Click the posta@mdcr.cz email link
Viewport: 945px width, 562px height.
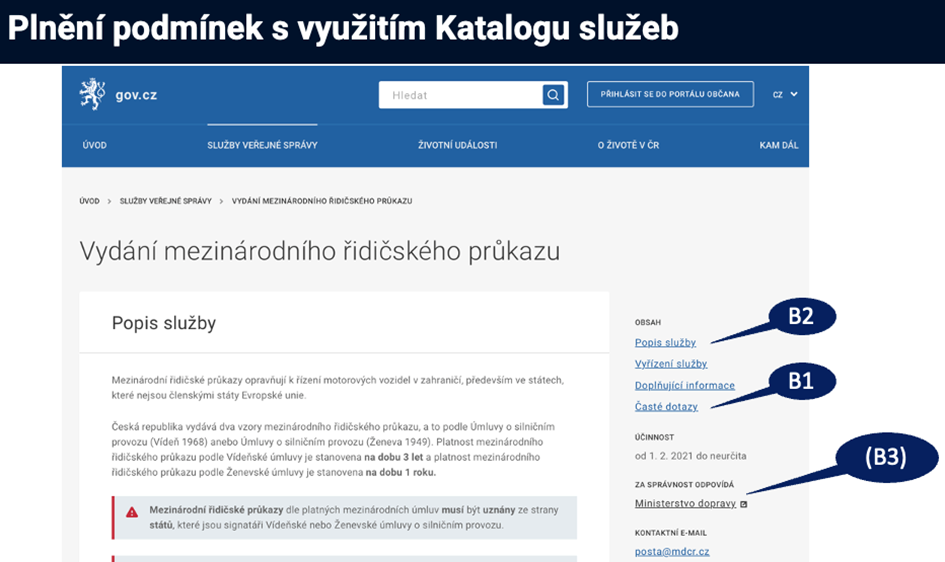(x=672, y=551)
